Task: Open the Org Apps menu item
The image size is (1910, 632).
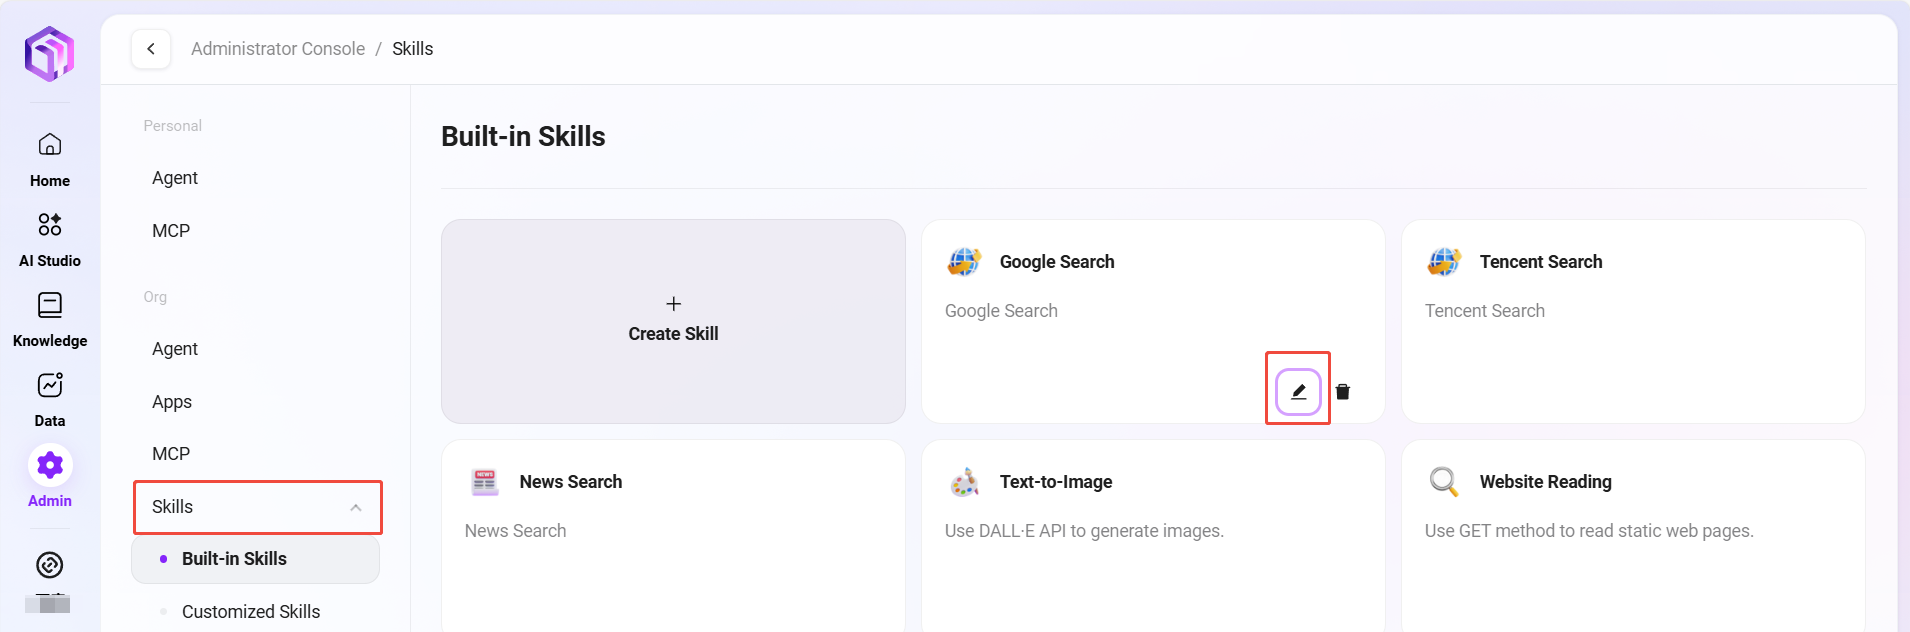Action: (172, 402)
